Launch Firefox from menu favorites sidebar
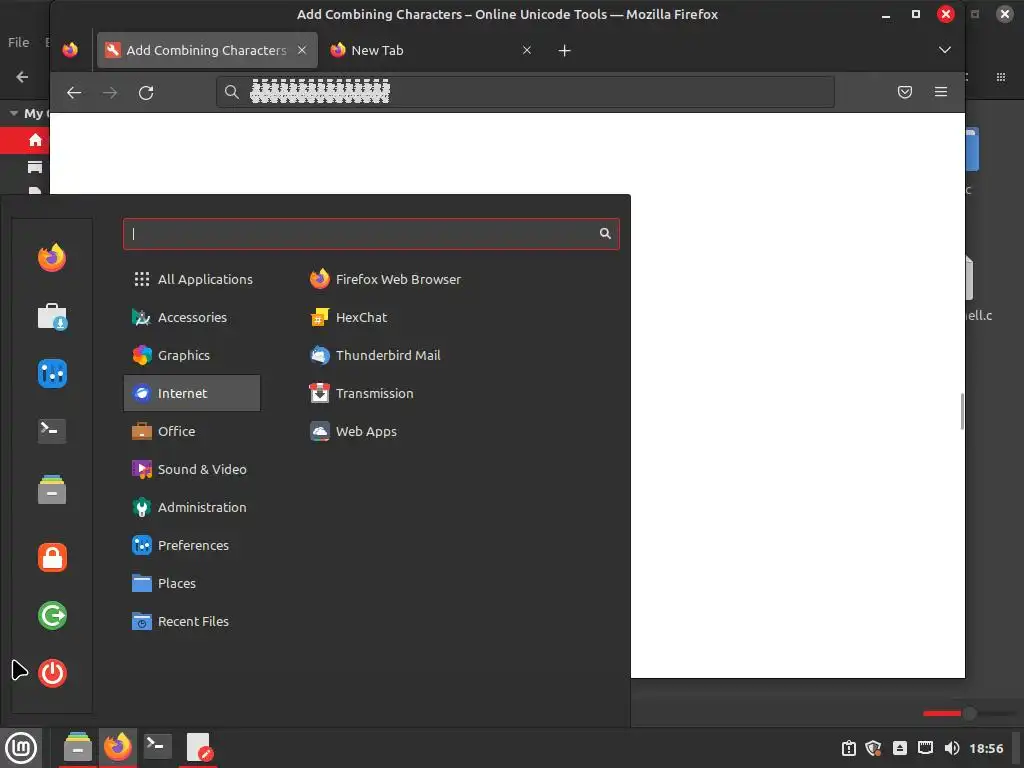 pyautogui.click(x=52, y=258)
